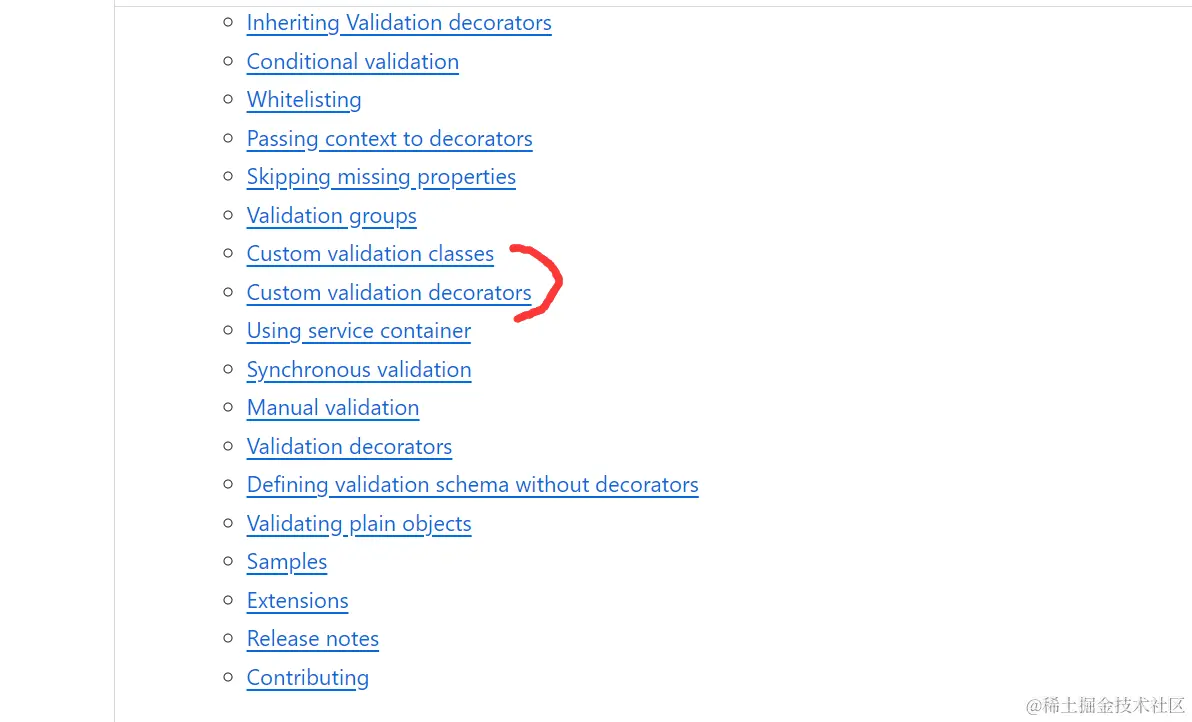Click the red hand-drawn bracket annotation
This screenshot has height=722, width=1192.
pyautogui.click(x=537, y=283)
